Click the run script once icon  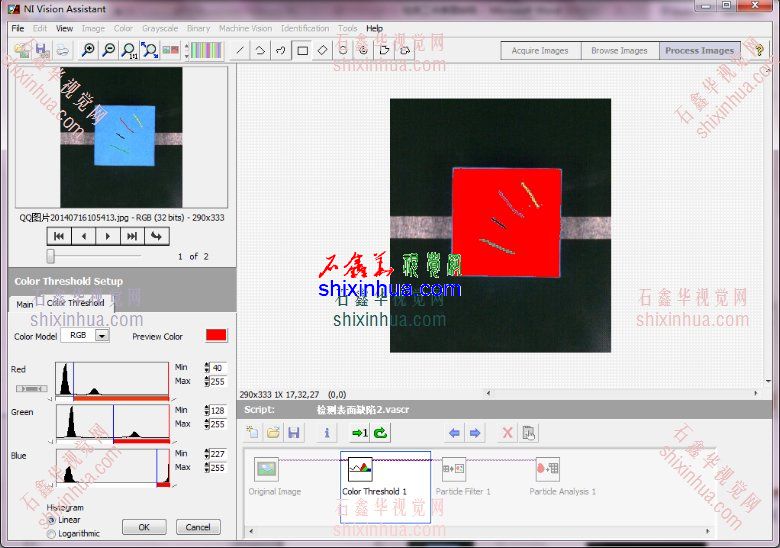[x=359, y=433]
